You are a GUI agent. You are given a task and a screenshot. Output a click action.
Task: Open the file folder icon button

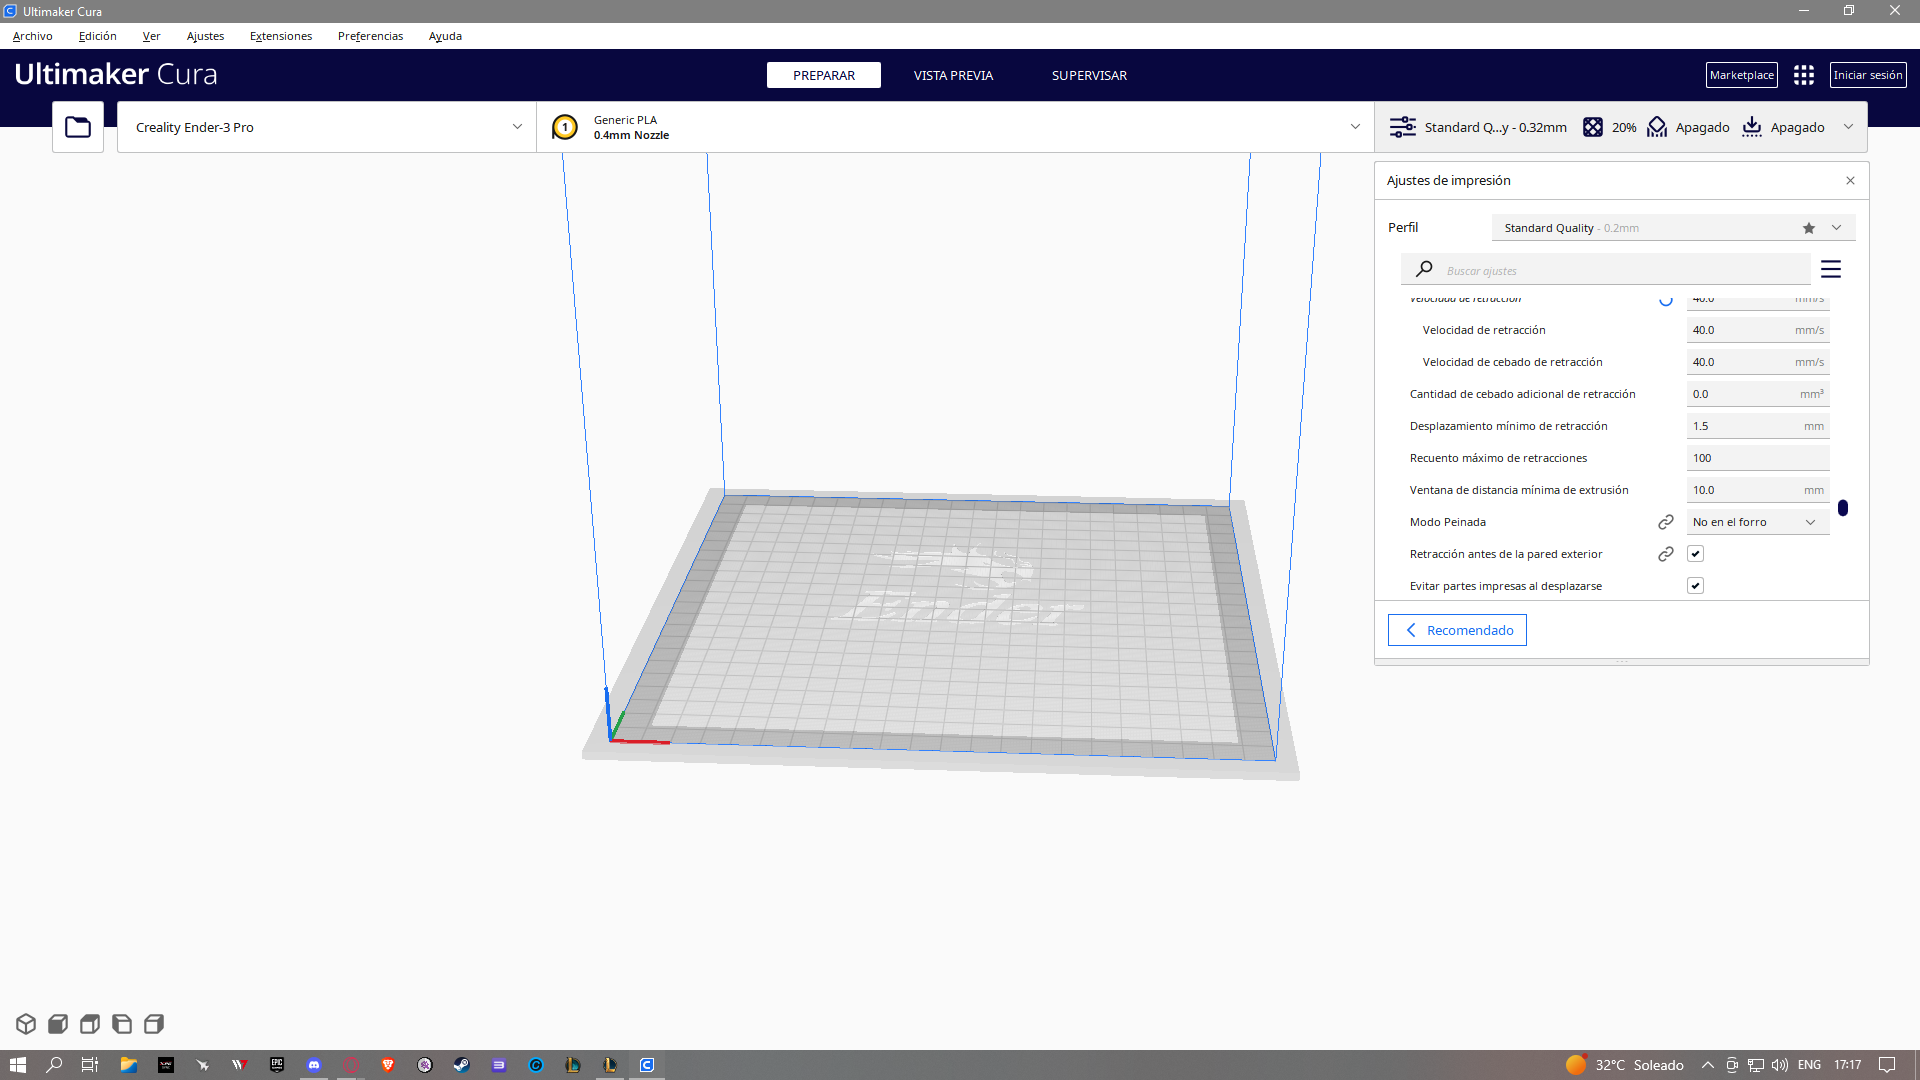[78, 127]
